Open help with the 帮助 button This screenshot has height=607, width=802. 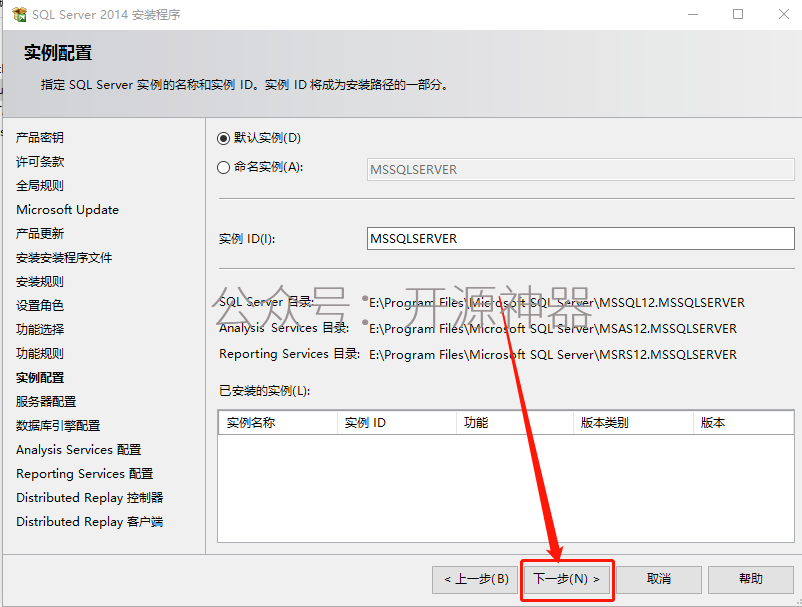[x=750, y=579]
